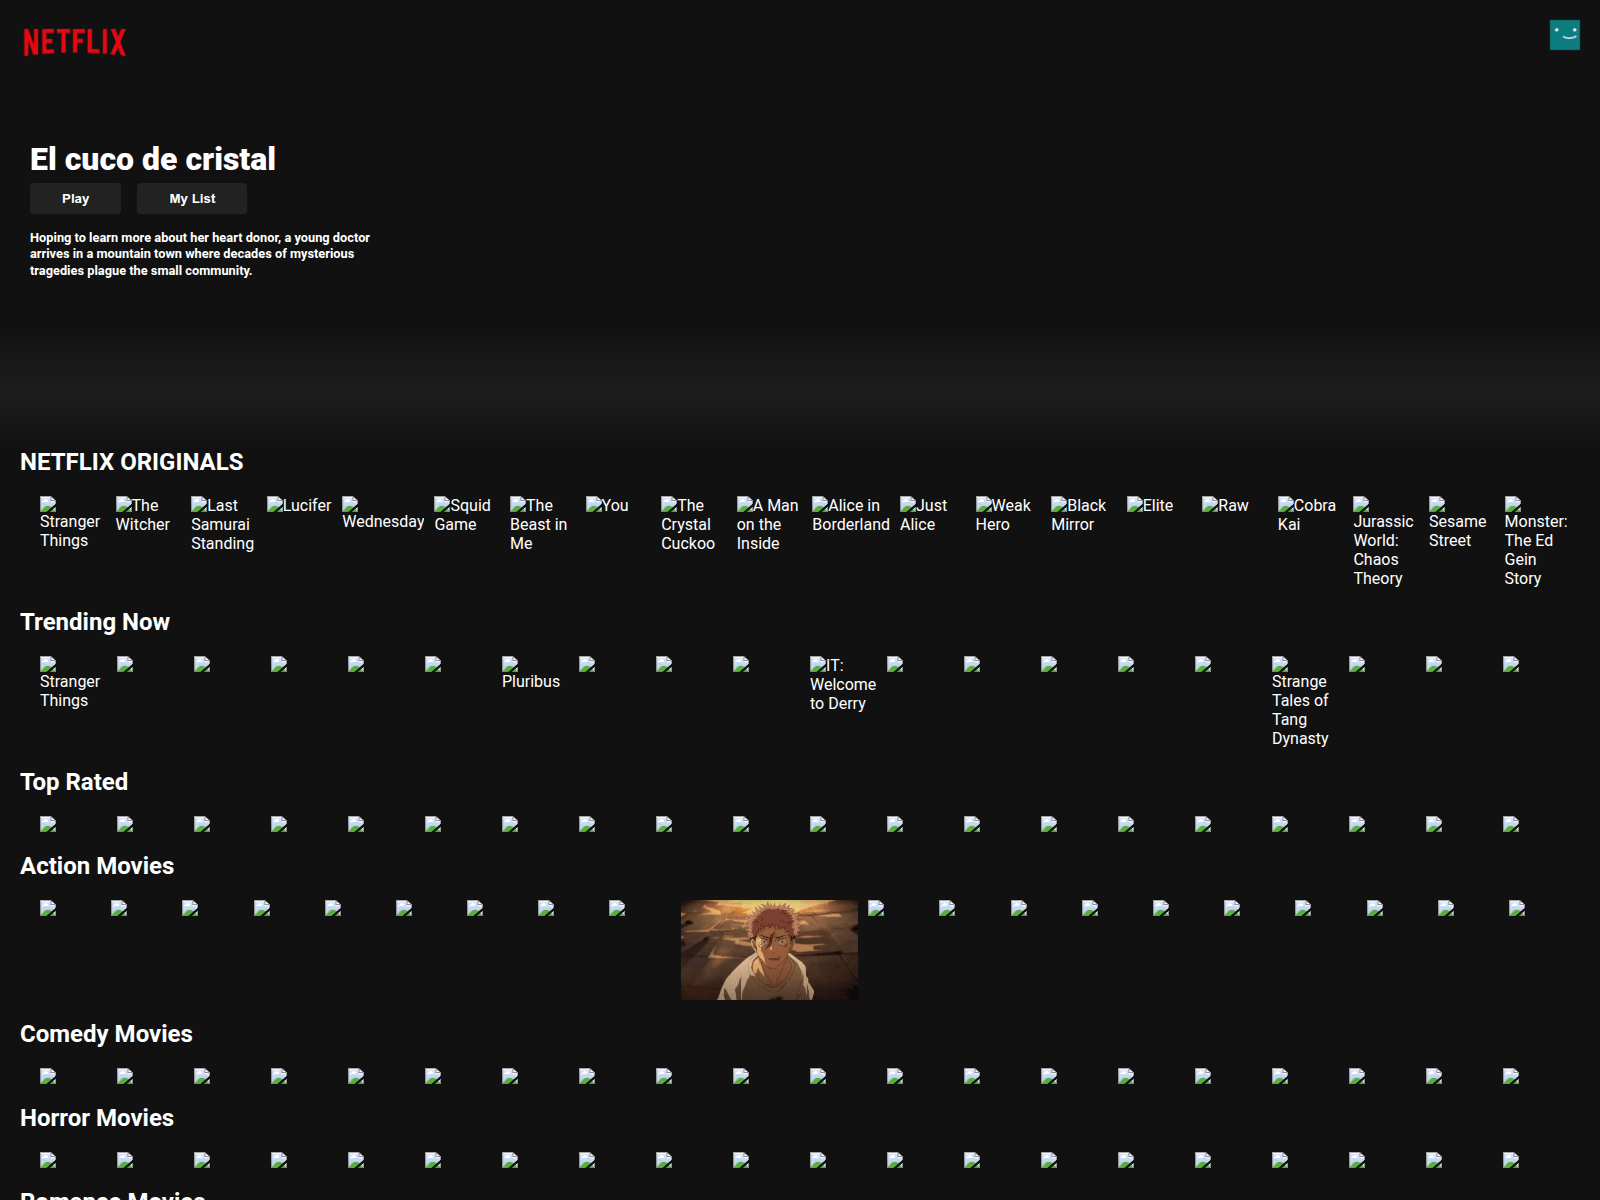Select The Witcher poster
This screenshot has width=1600, height=1200.
tap(143, 515)
